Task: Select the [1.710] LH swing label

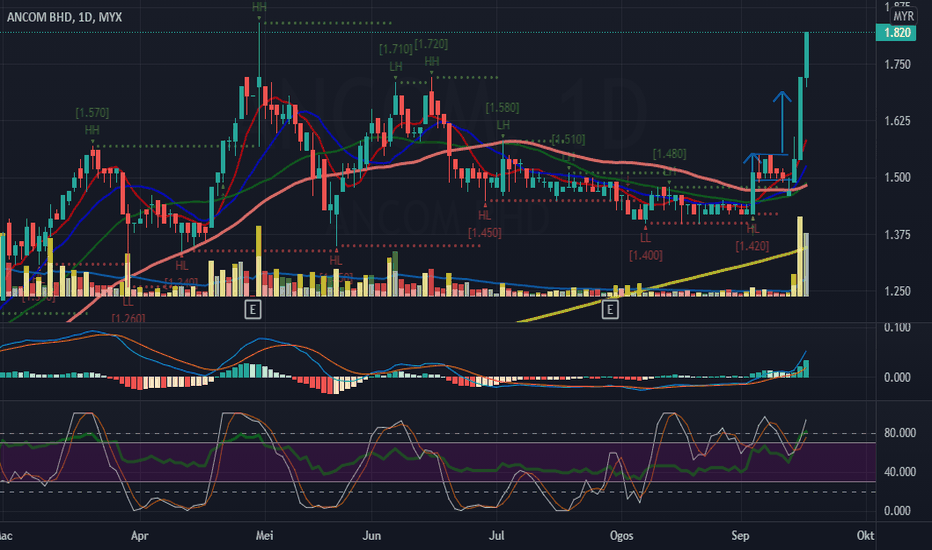Action: point(396,58)
